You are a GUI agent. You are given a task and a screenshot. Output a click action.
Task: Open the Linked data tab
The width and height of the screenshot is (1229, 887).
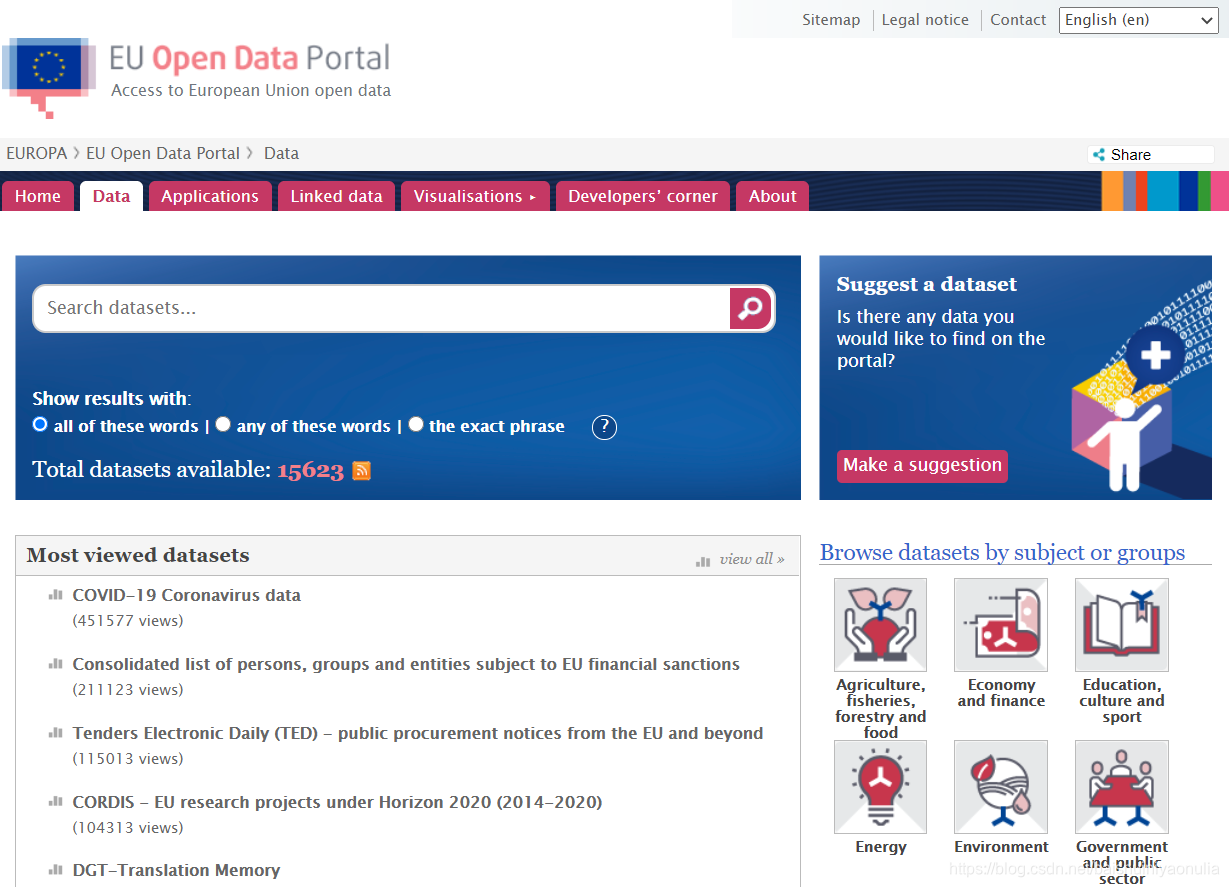point(336,196)
